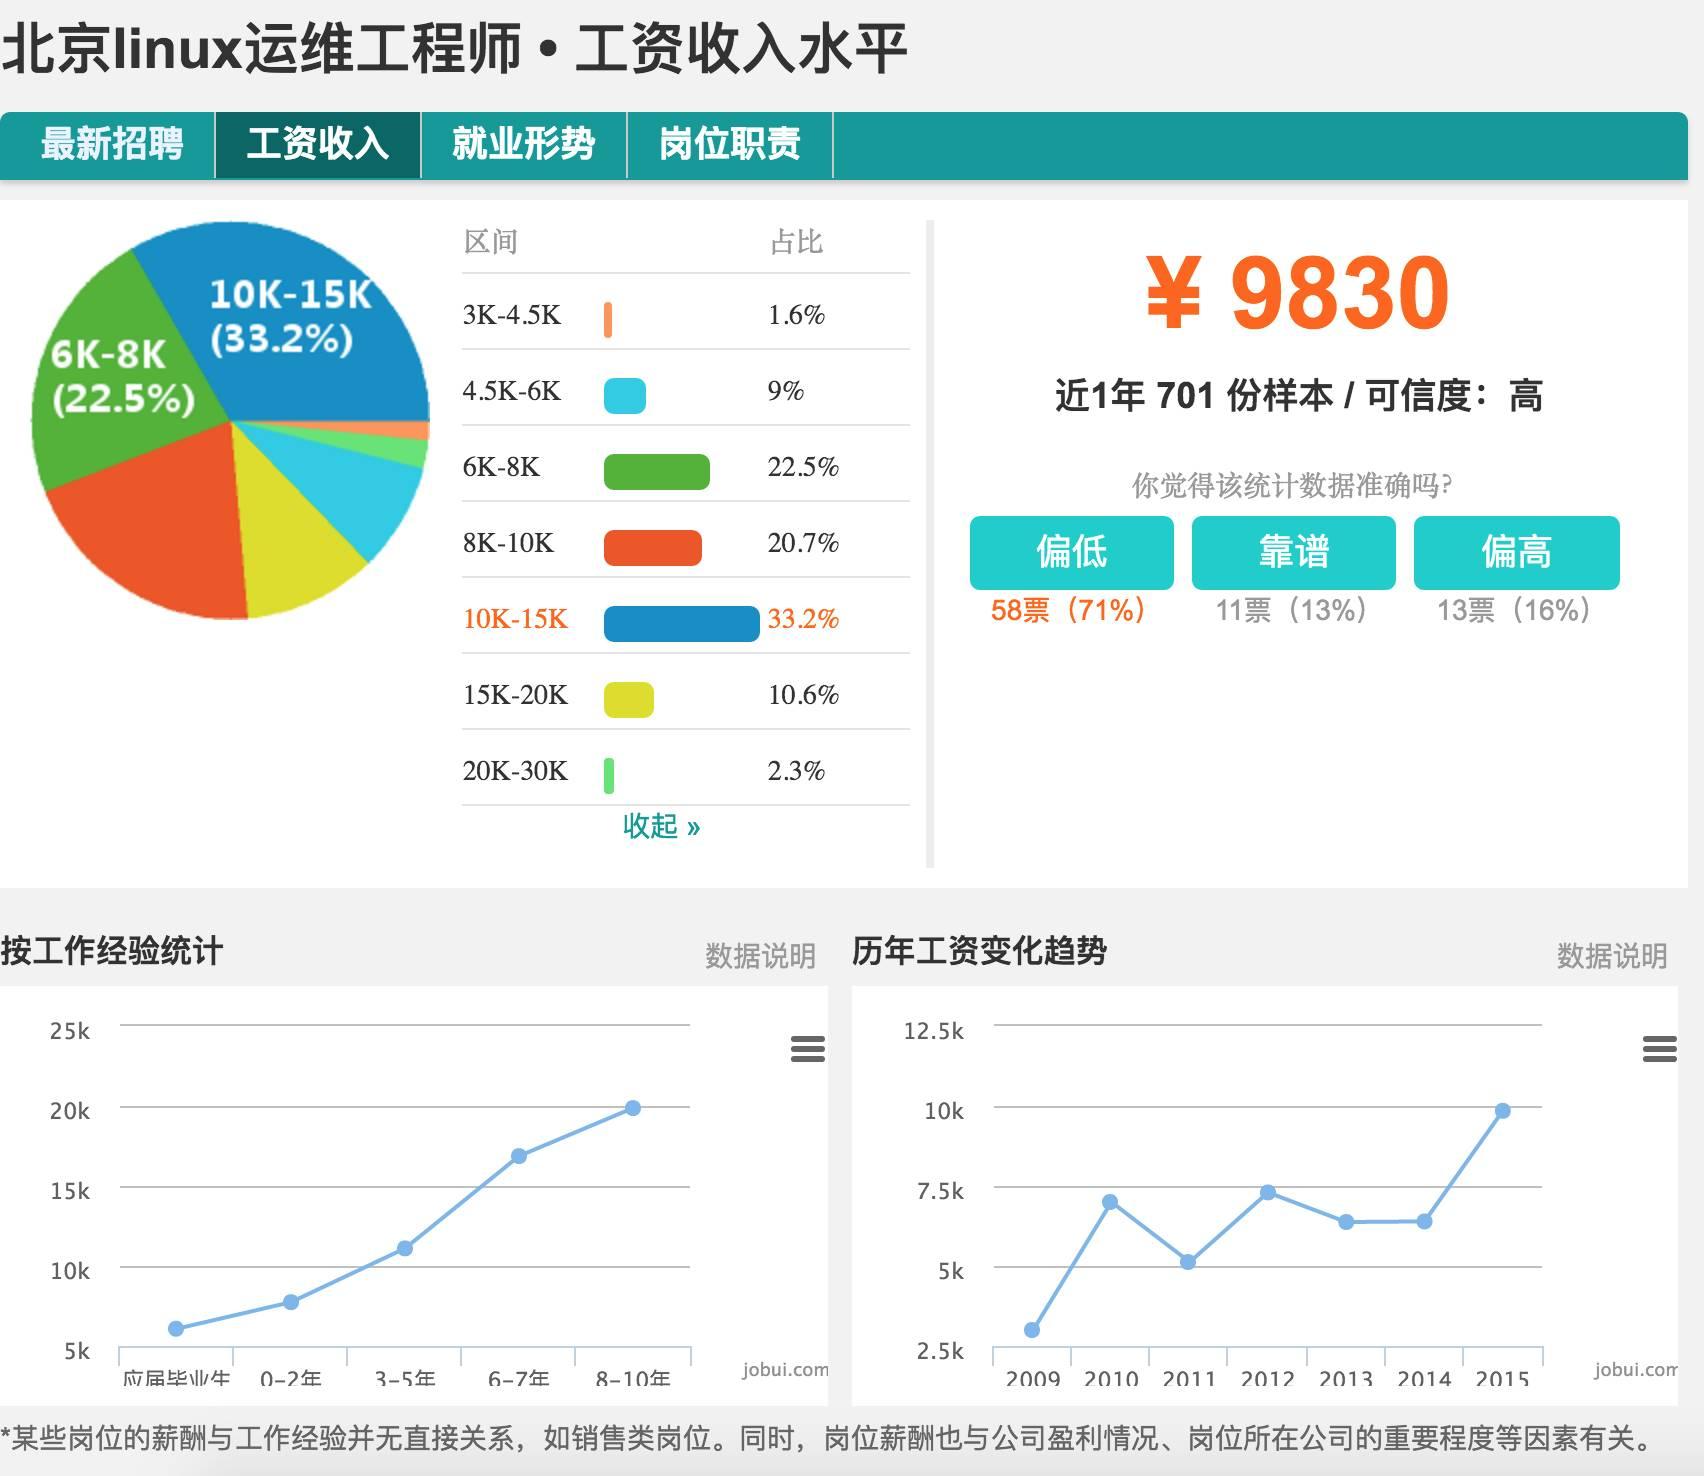This screenshot has height=1476, width=1704.
Task: Switch to the 就业形势 tab
Action: point(524,145)
